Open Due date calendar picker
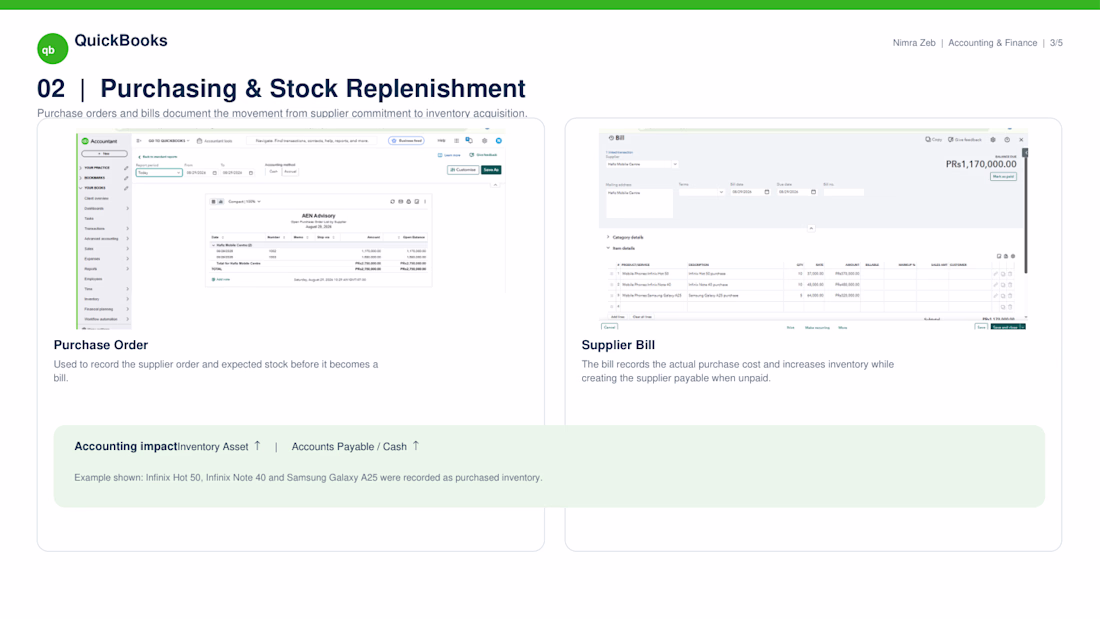 (x=813, y=192)
